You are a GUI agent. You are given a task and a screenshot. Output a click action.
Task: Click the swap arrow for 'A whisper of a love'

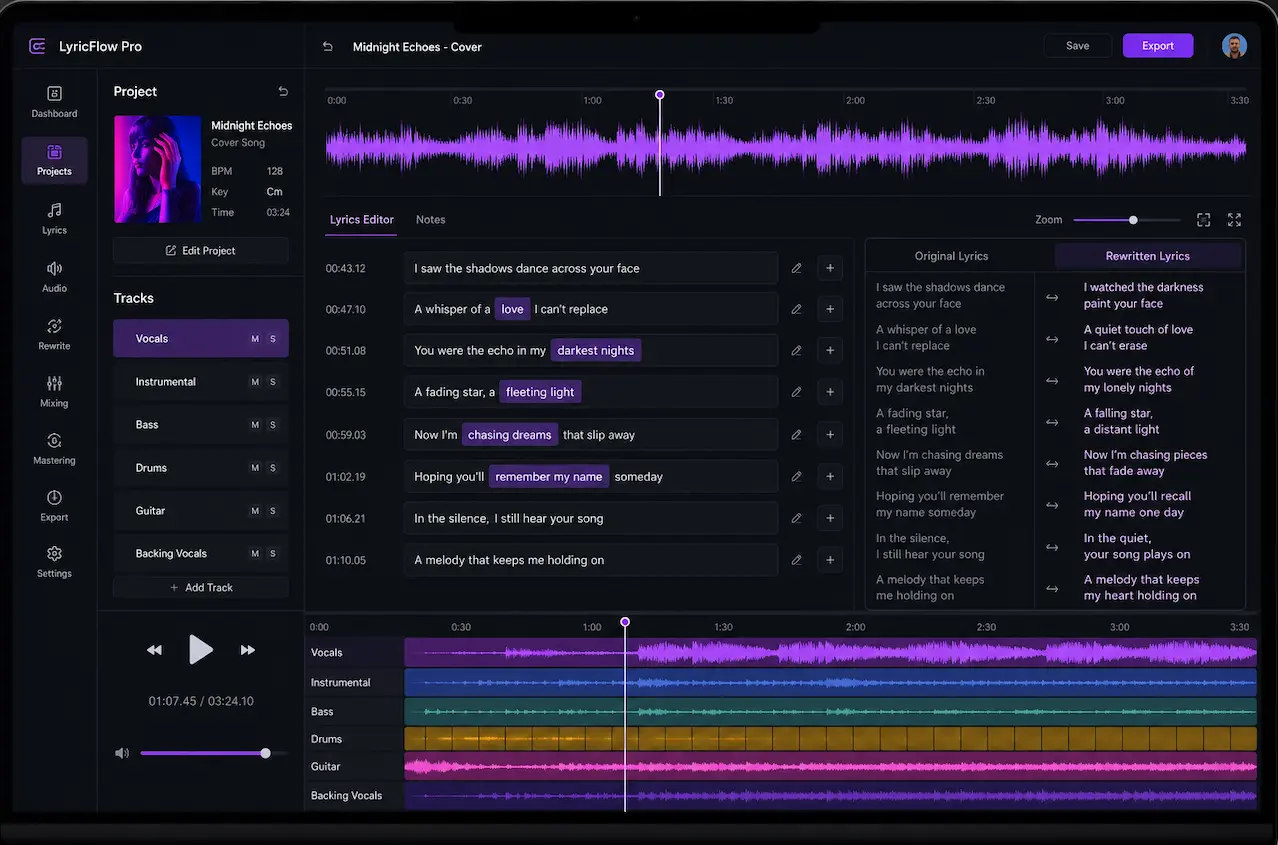[x=1052, y=339]
